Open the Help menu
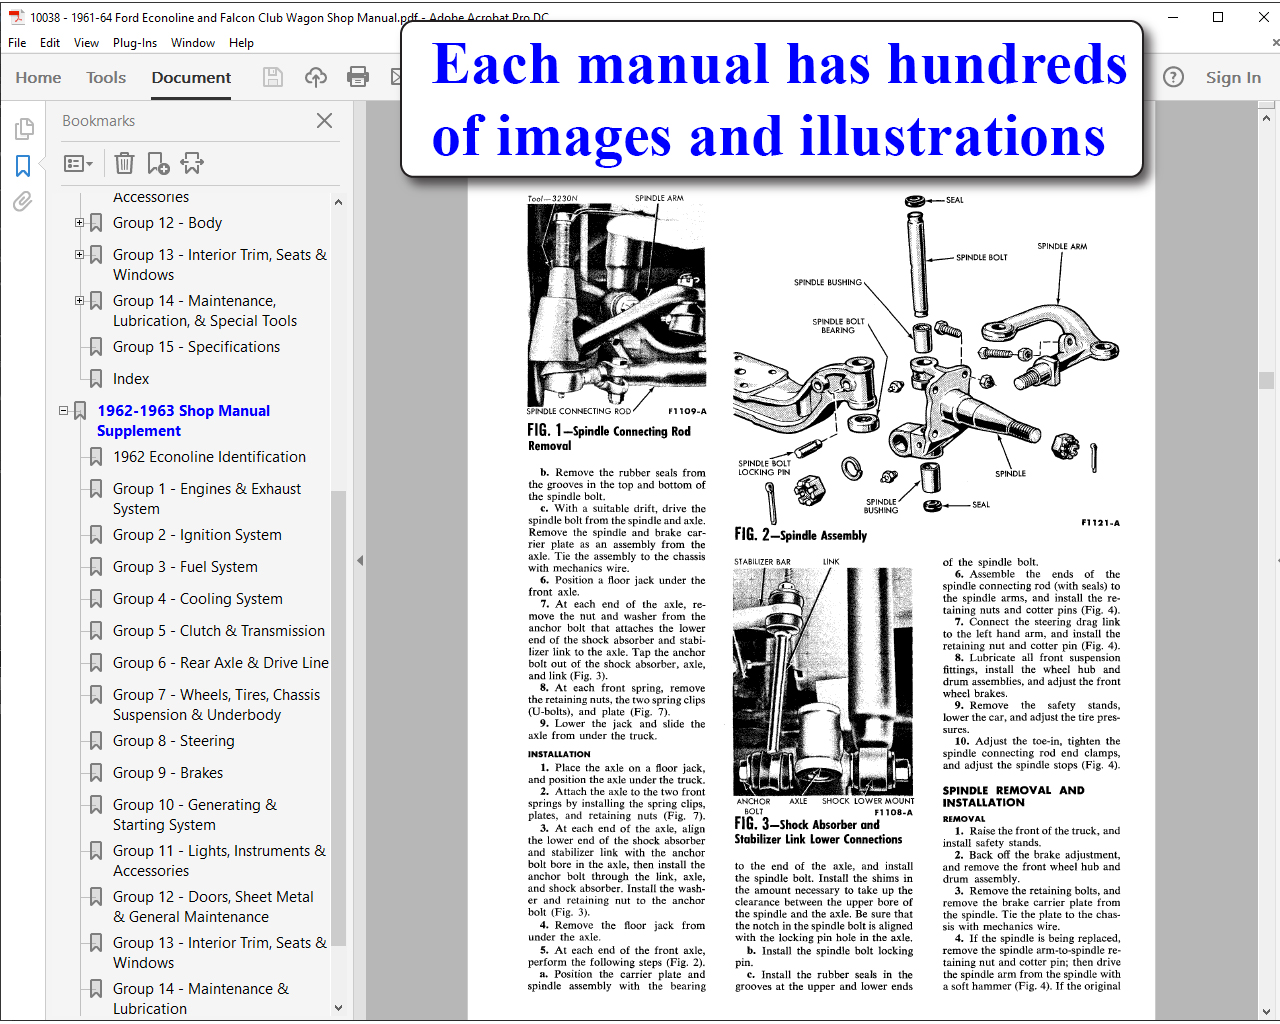This screenshot has height=1024, width=1280. pos(241,43)
